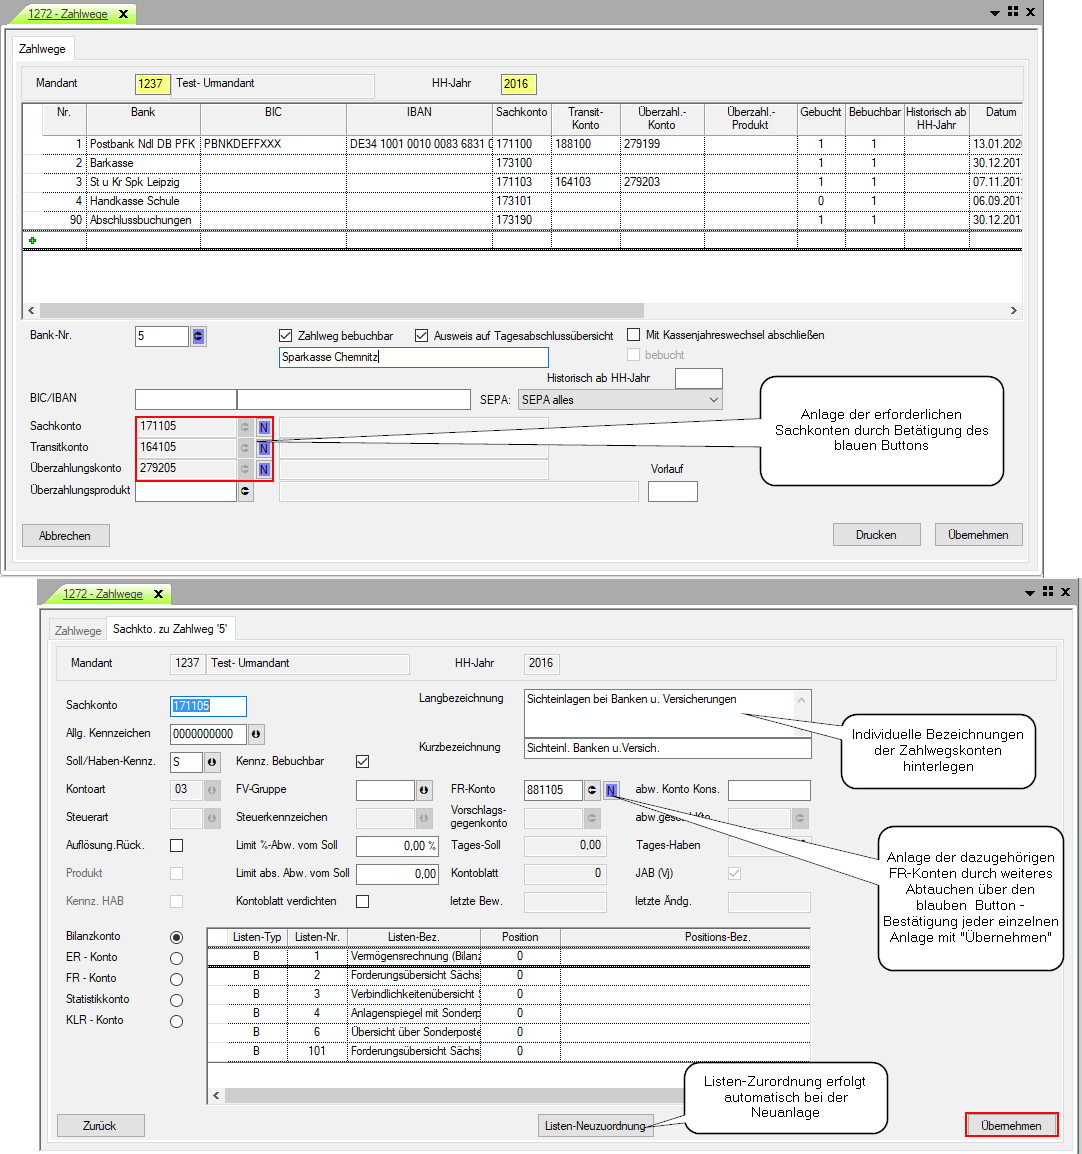The height and width of the screenshot is (1154, 1082).
Task: Click the Listen-Neuzuordnung button
Action: point(595,1126)
